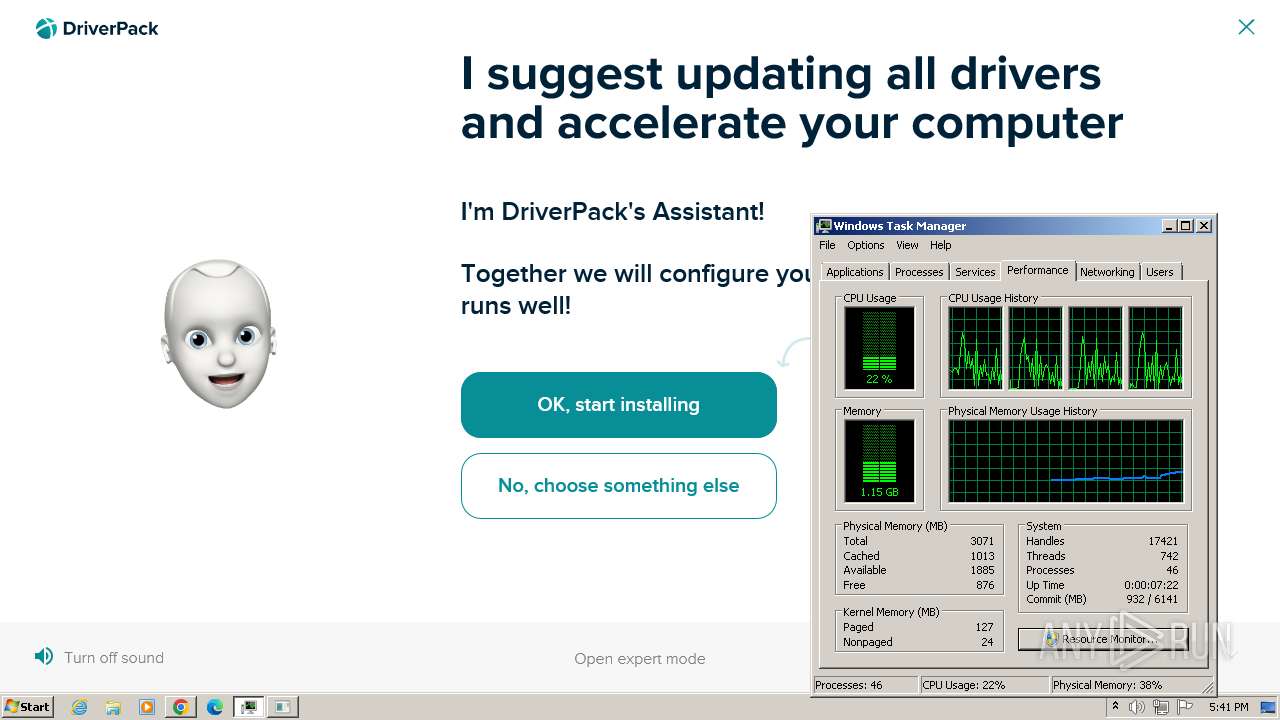Switch to Users tab in Task Manager
The width and height of the screenshot is (1280, 720).
[x=1160, y=272]
